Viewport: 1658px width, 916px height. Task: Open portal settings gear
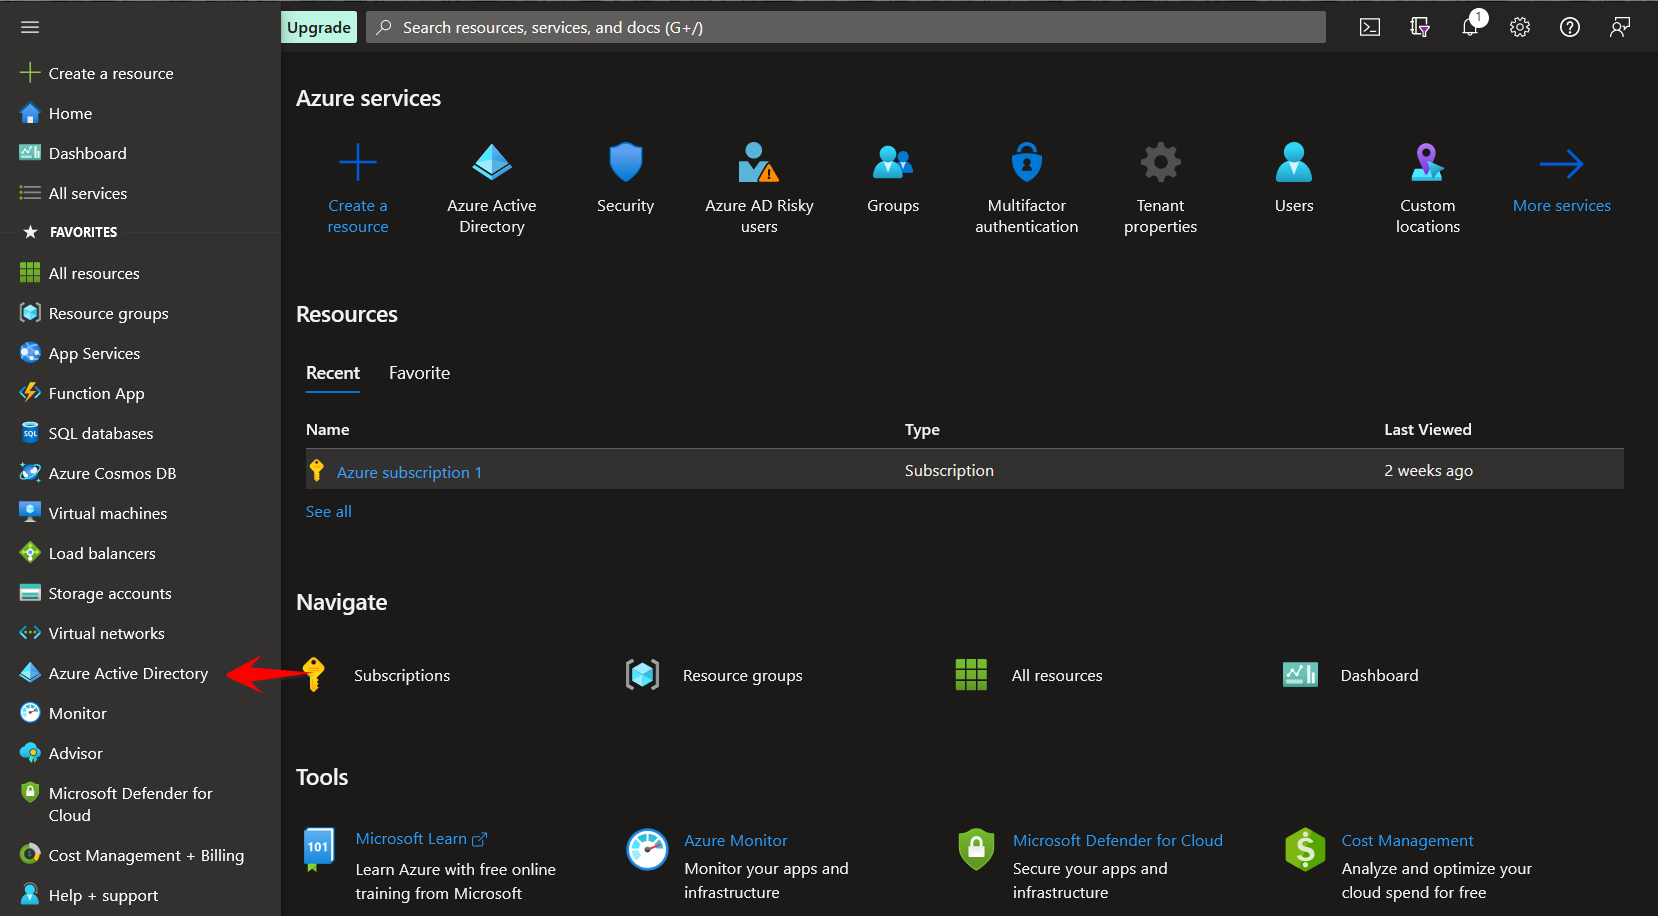(1520, 27)
